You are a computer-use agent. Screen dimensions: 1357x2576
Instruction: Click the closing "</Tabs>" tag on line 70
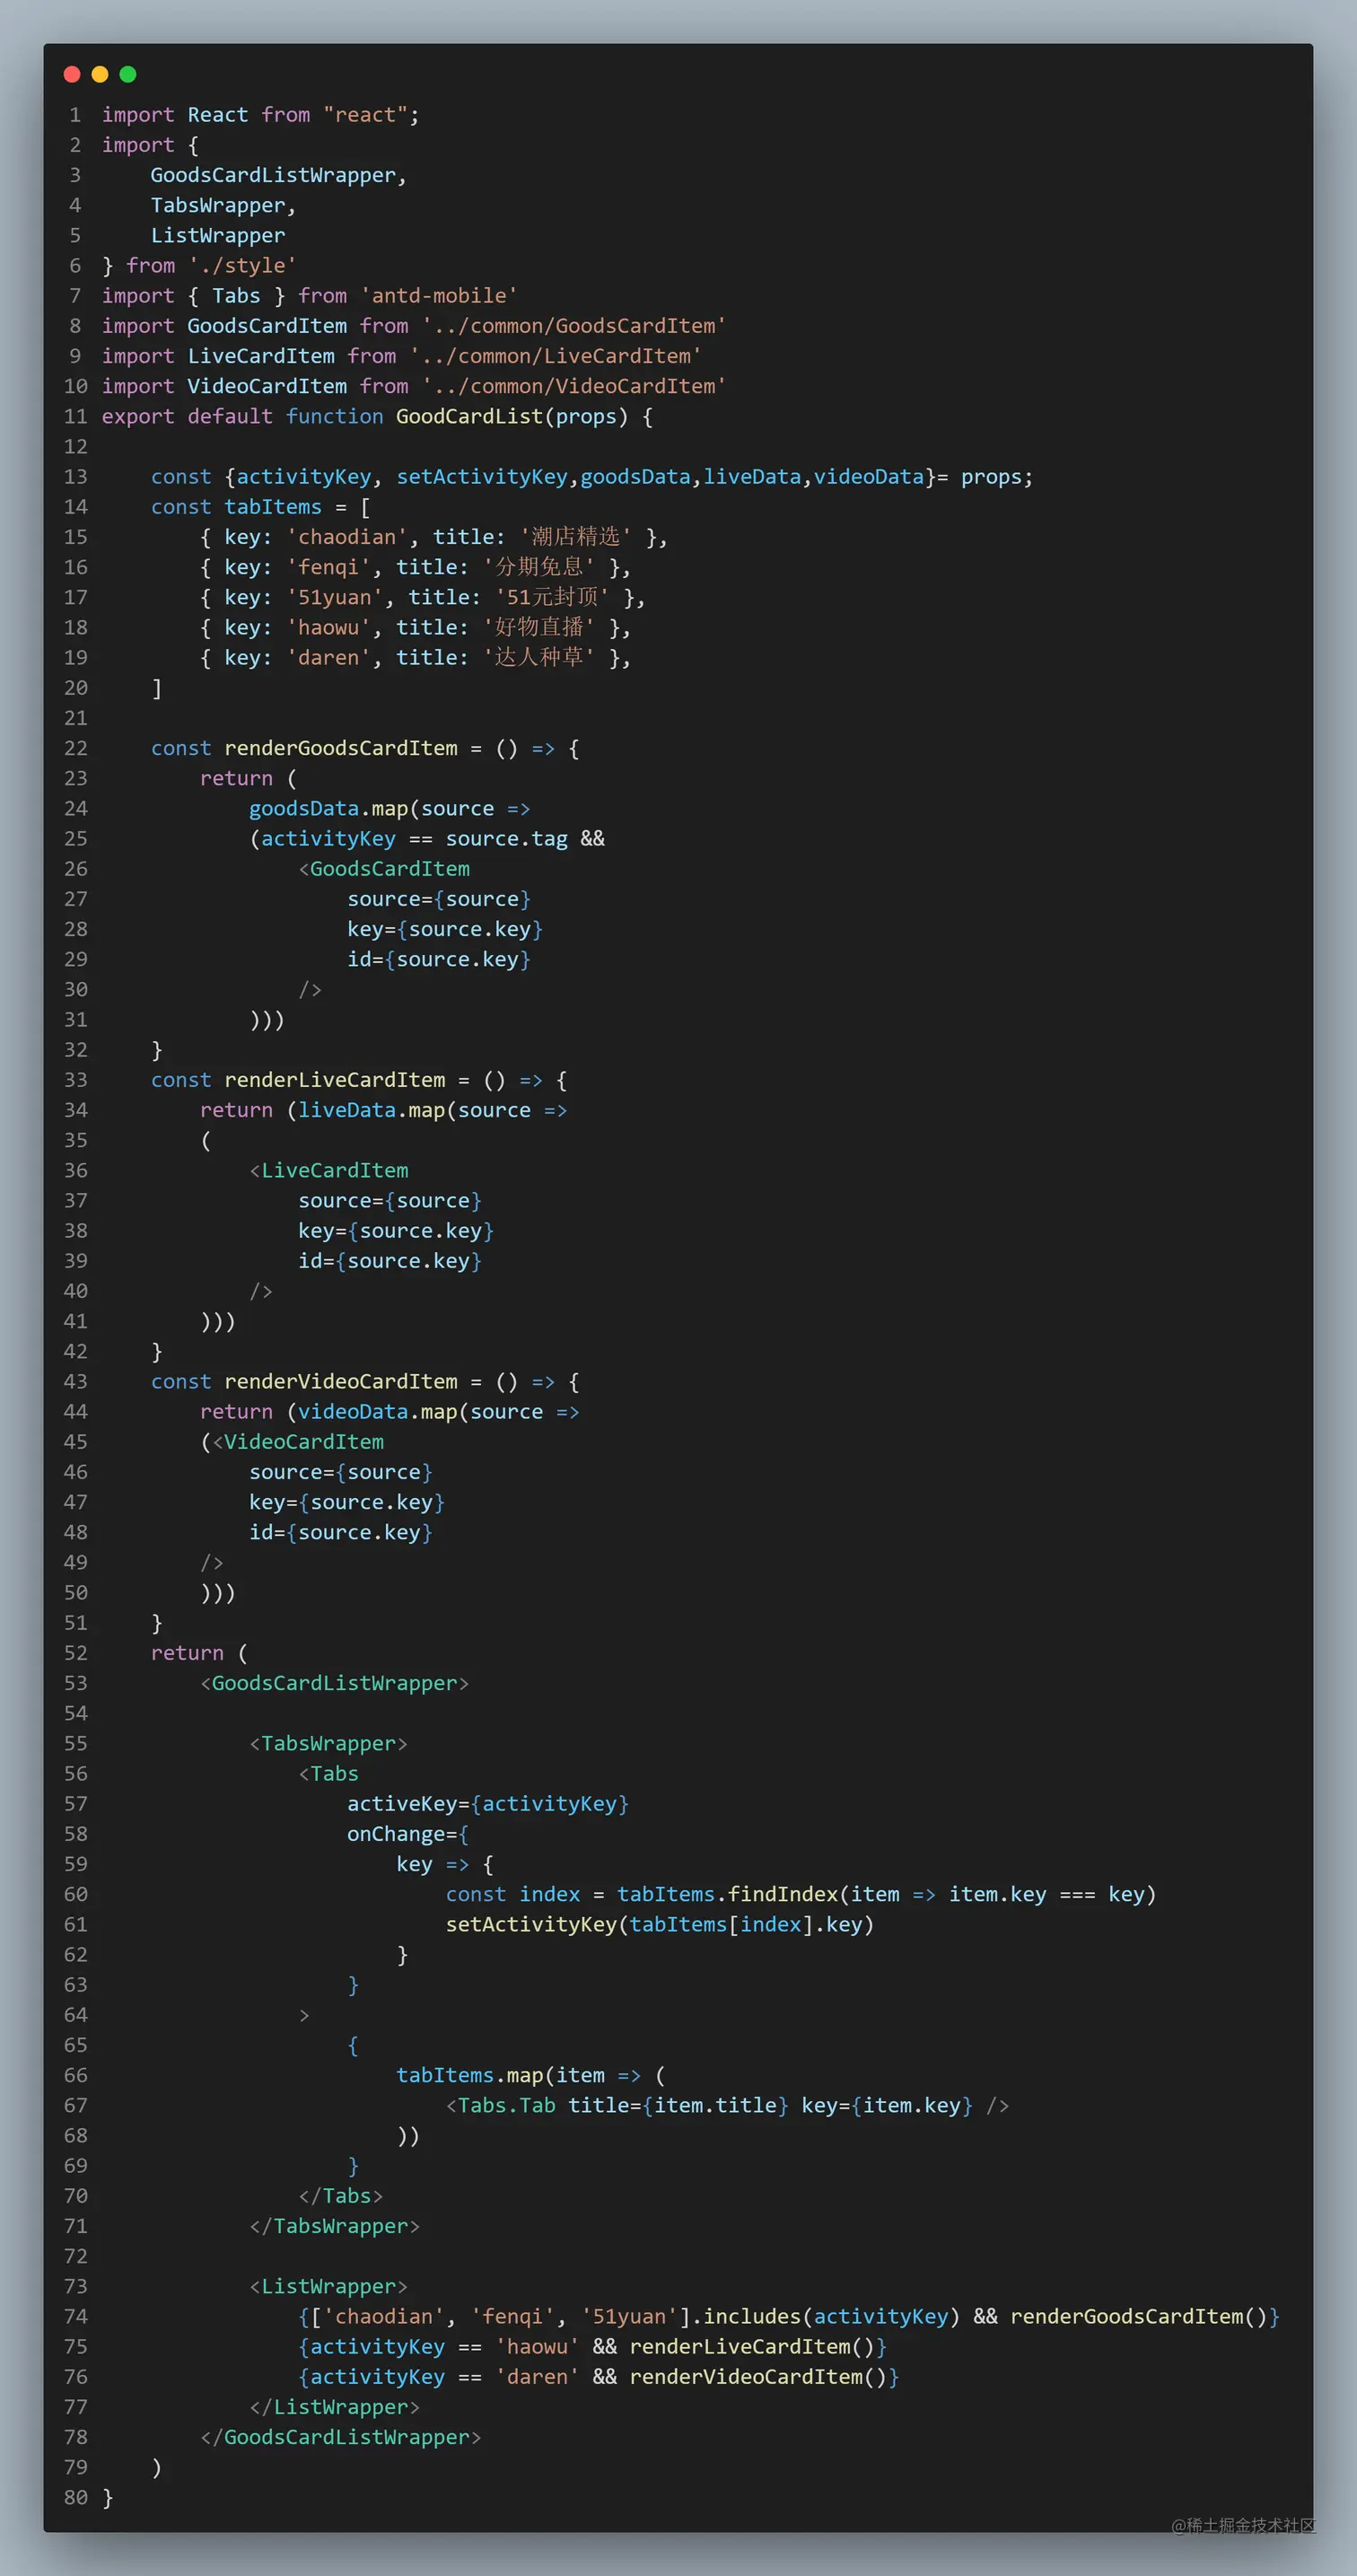coord(341,2196)
